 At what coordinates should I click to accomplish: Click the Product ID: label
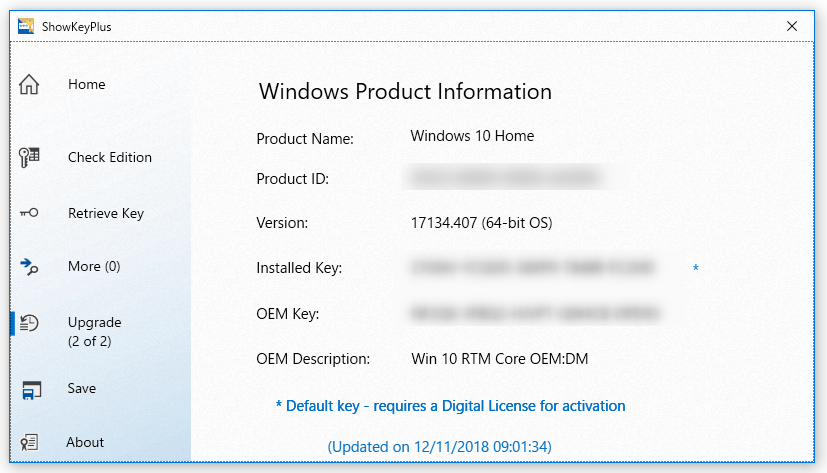click(293, 179)
